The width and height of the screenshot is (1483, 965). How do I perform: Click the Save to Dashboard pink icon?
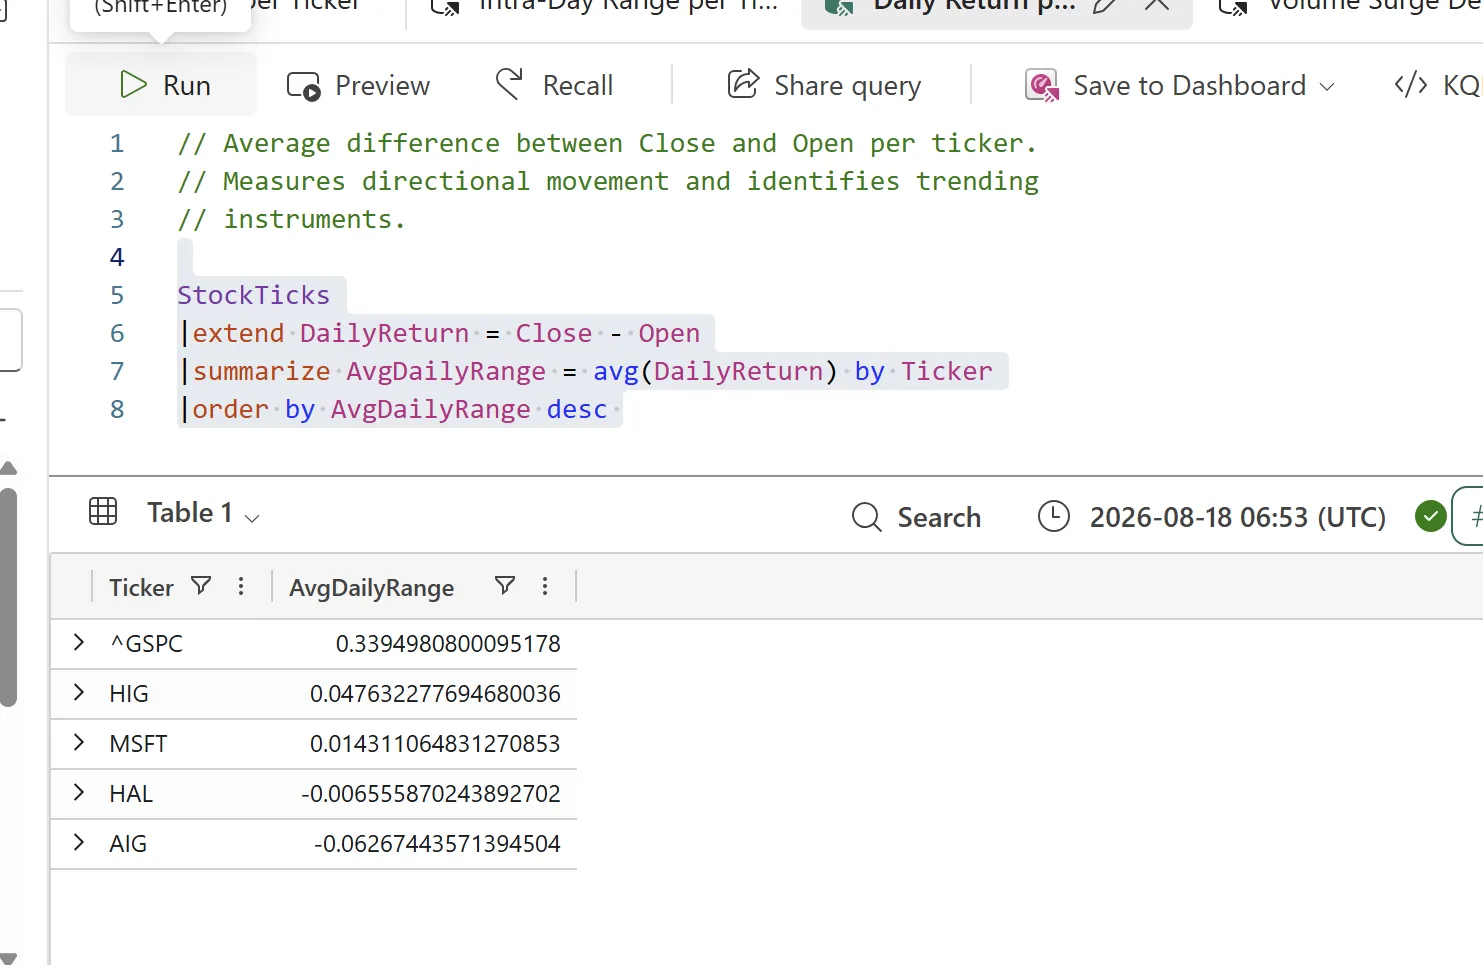point(1041,86)
